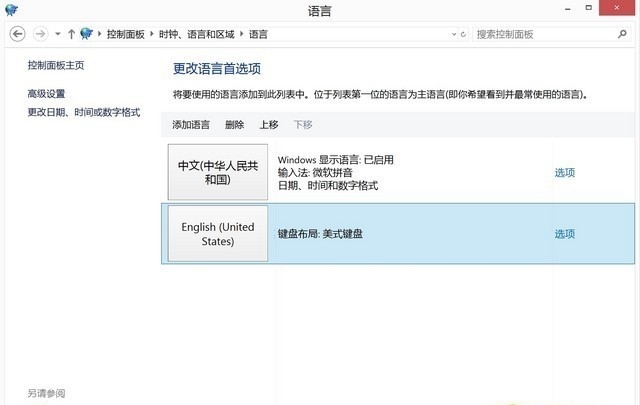Click the 输入法: 微软拼音 text
The width and height of the screenshot is (640, 405).
click(315, 173)
